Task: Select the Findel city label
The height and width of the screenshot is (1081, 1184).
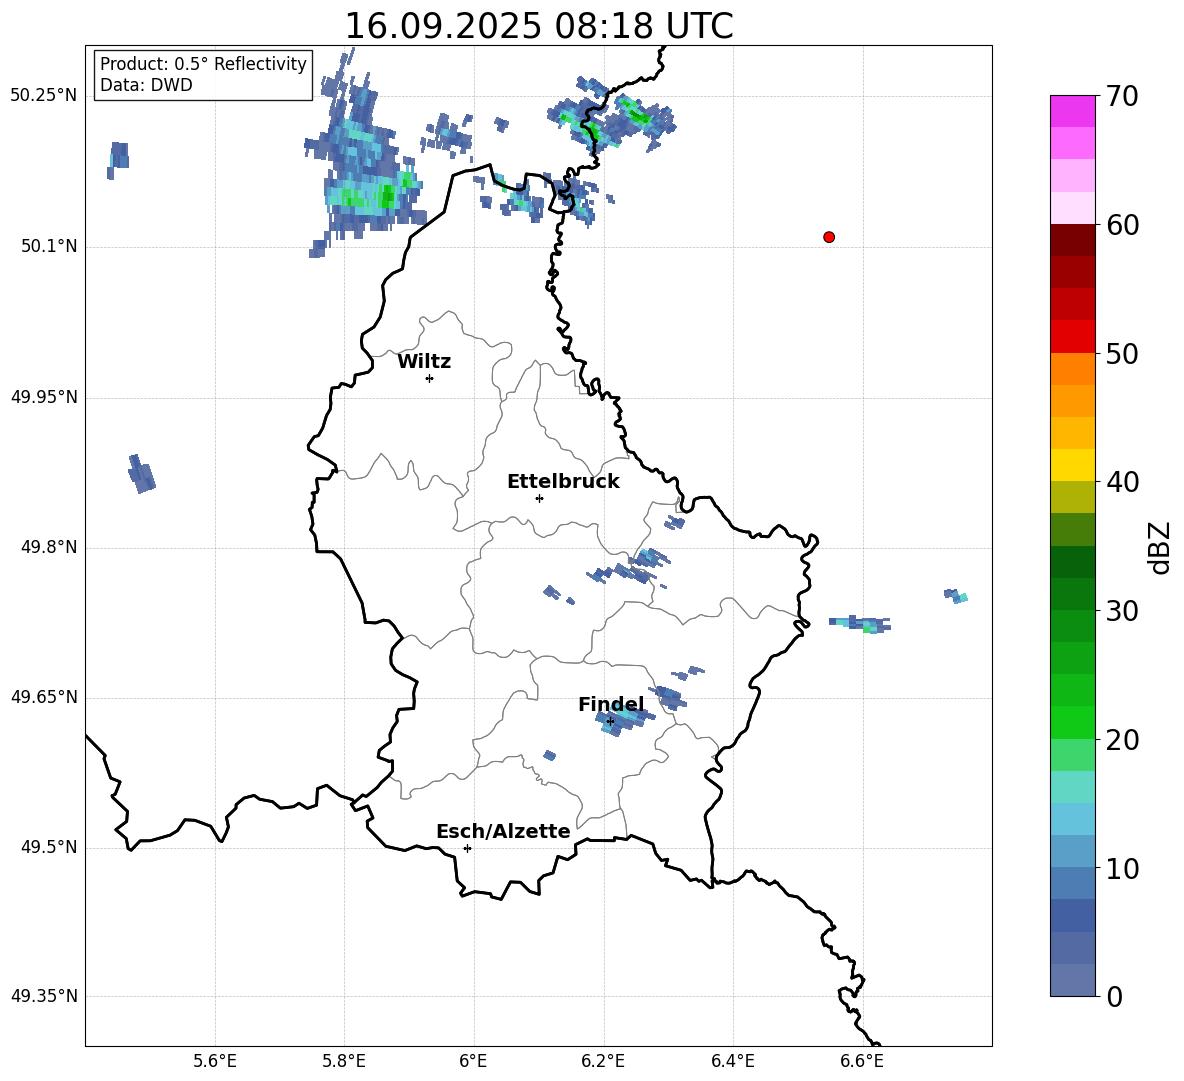Action: coord(611,704)
